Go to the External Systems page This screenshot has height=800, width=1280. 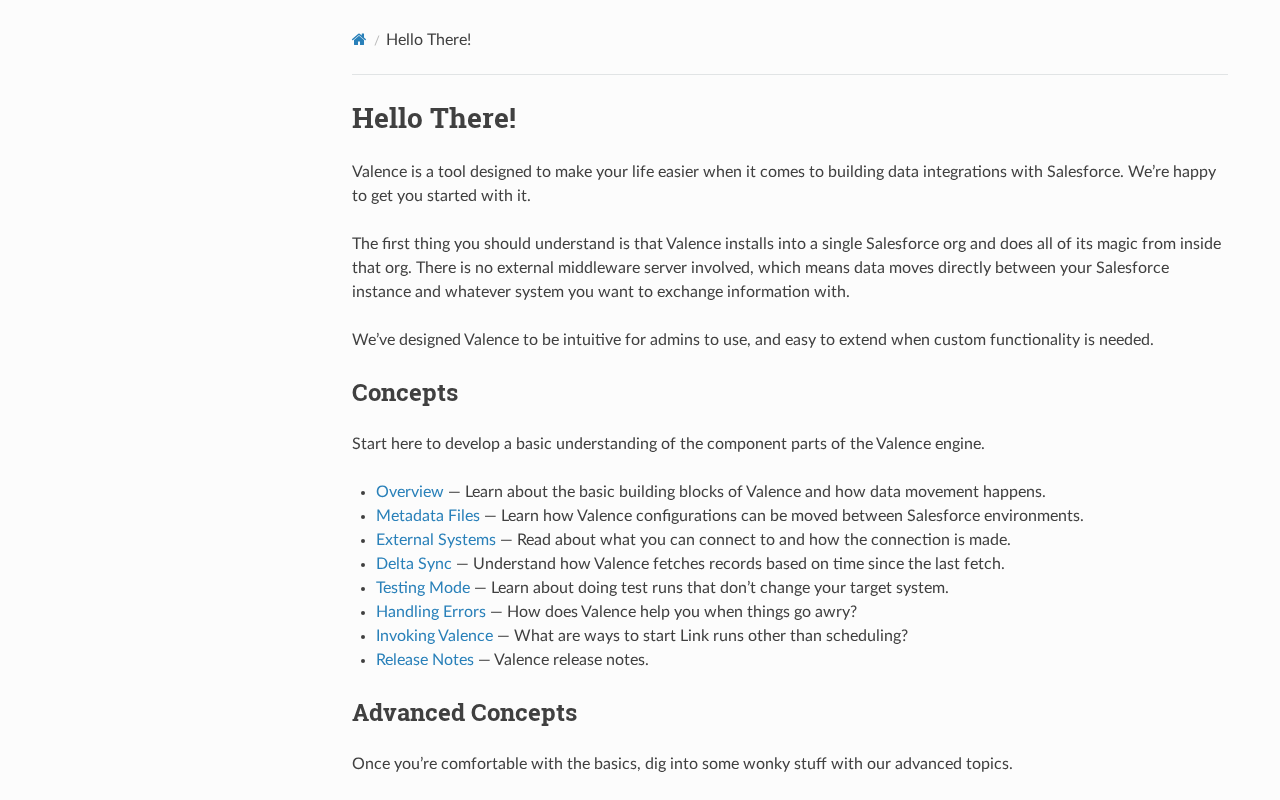tap(436, 540)
